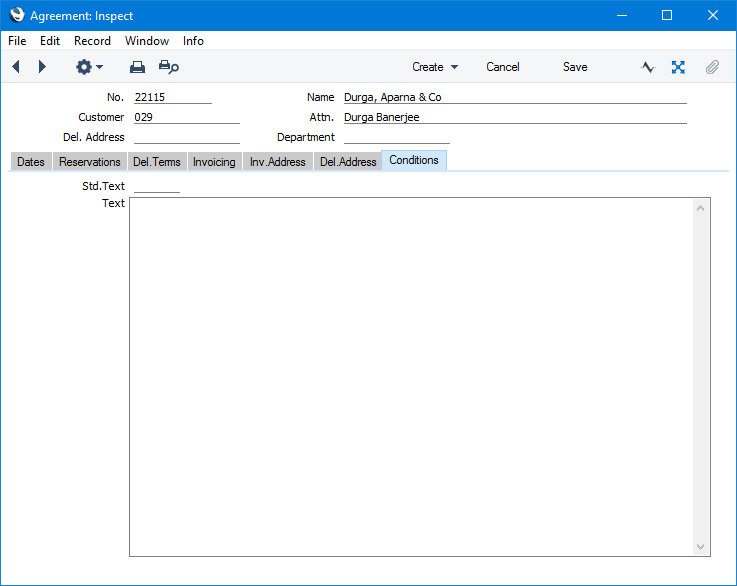The image size is (737, 586).
Task: Click the Save button
Action: 575,67
